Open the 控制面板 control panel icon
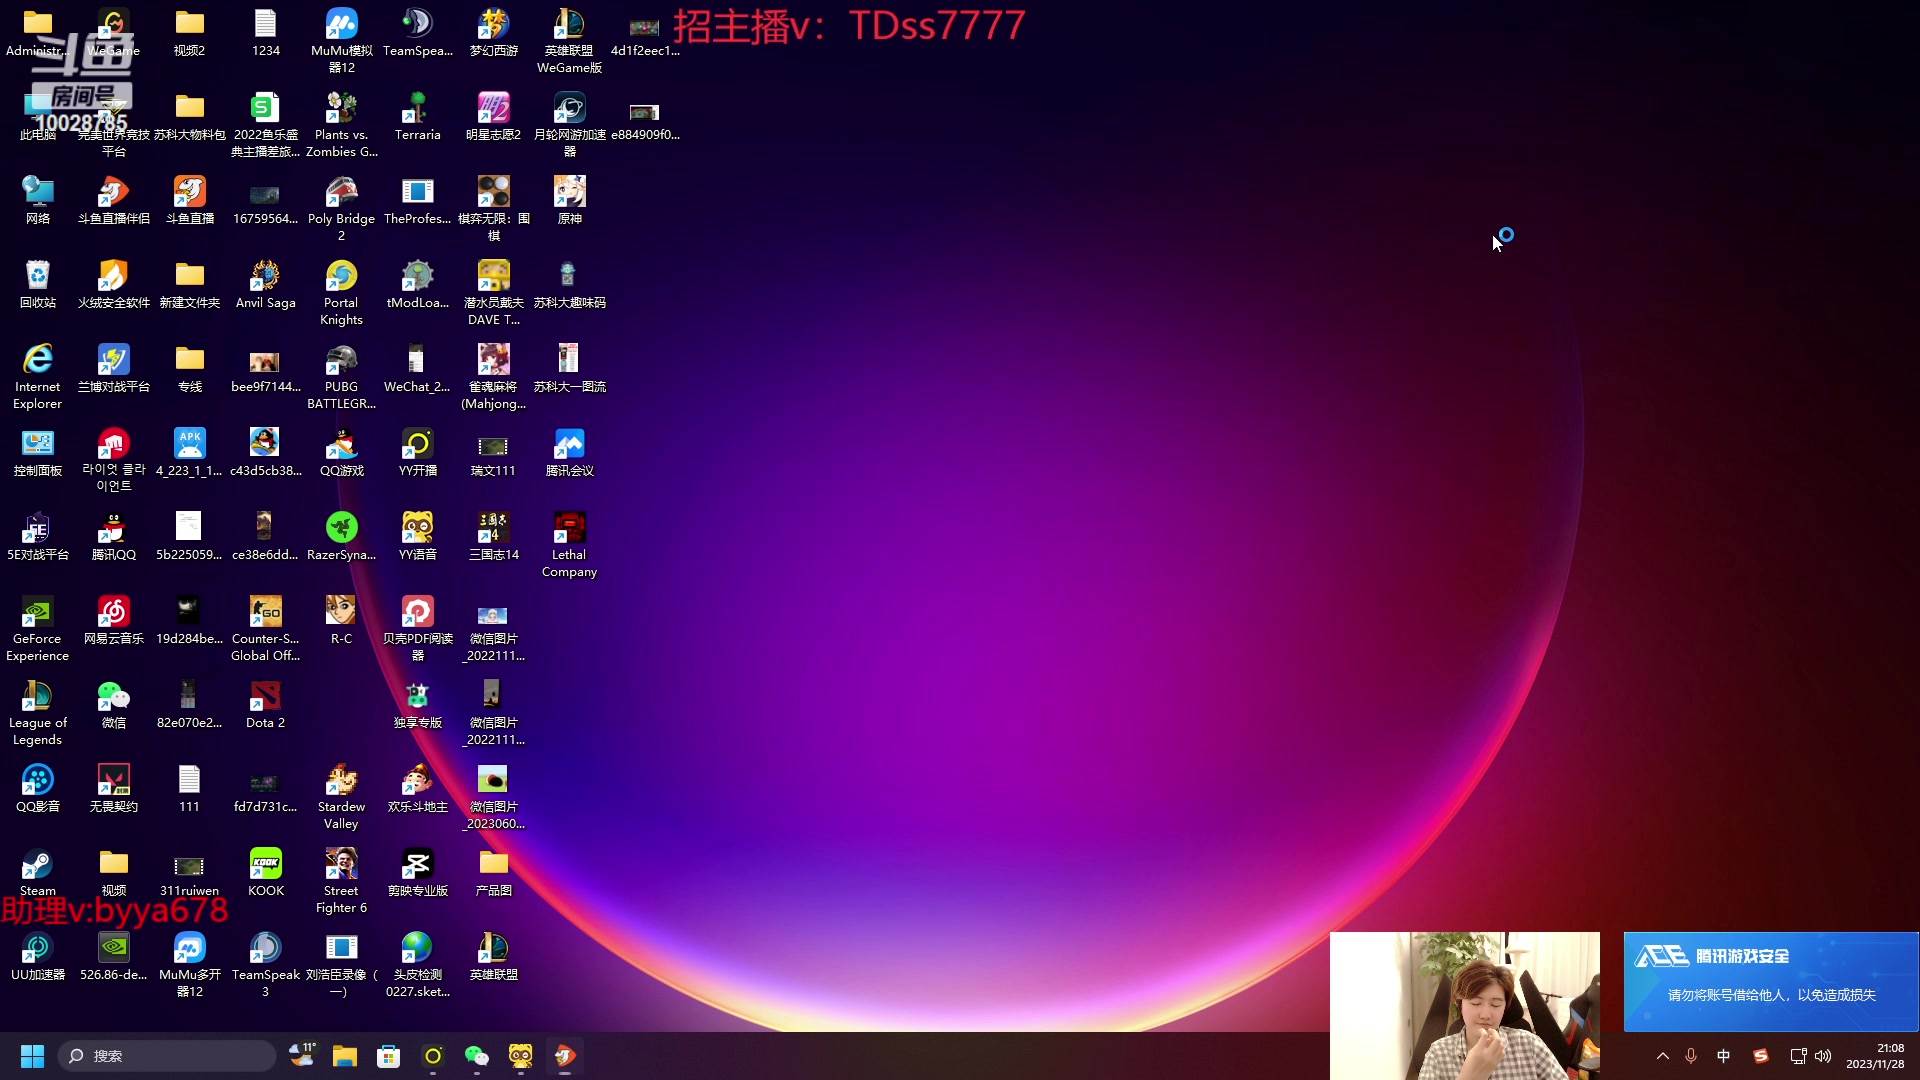Image resolution: width=1920 pixels, height=1080 pixels. pos(37,452)
